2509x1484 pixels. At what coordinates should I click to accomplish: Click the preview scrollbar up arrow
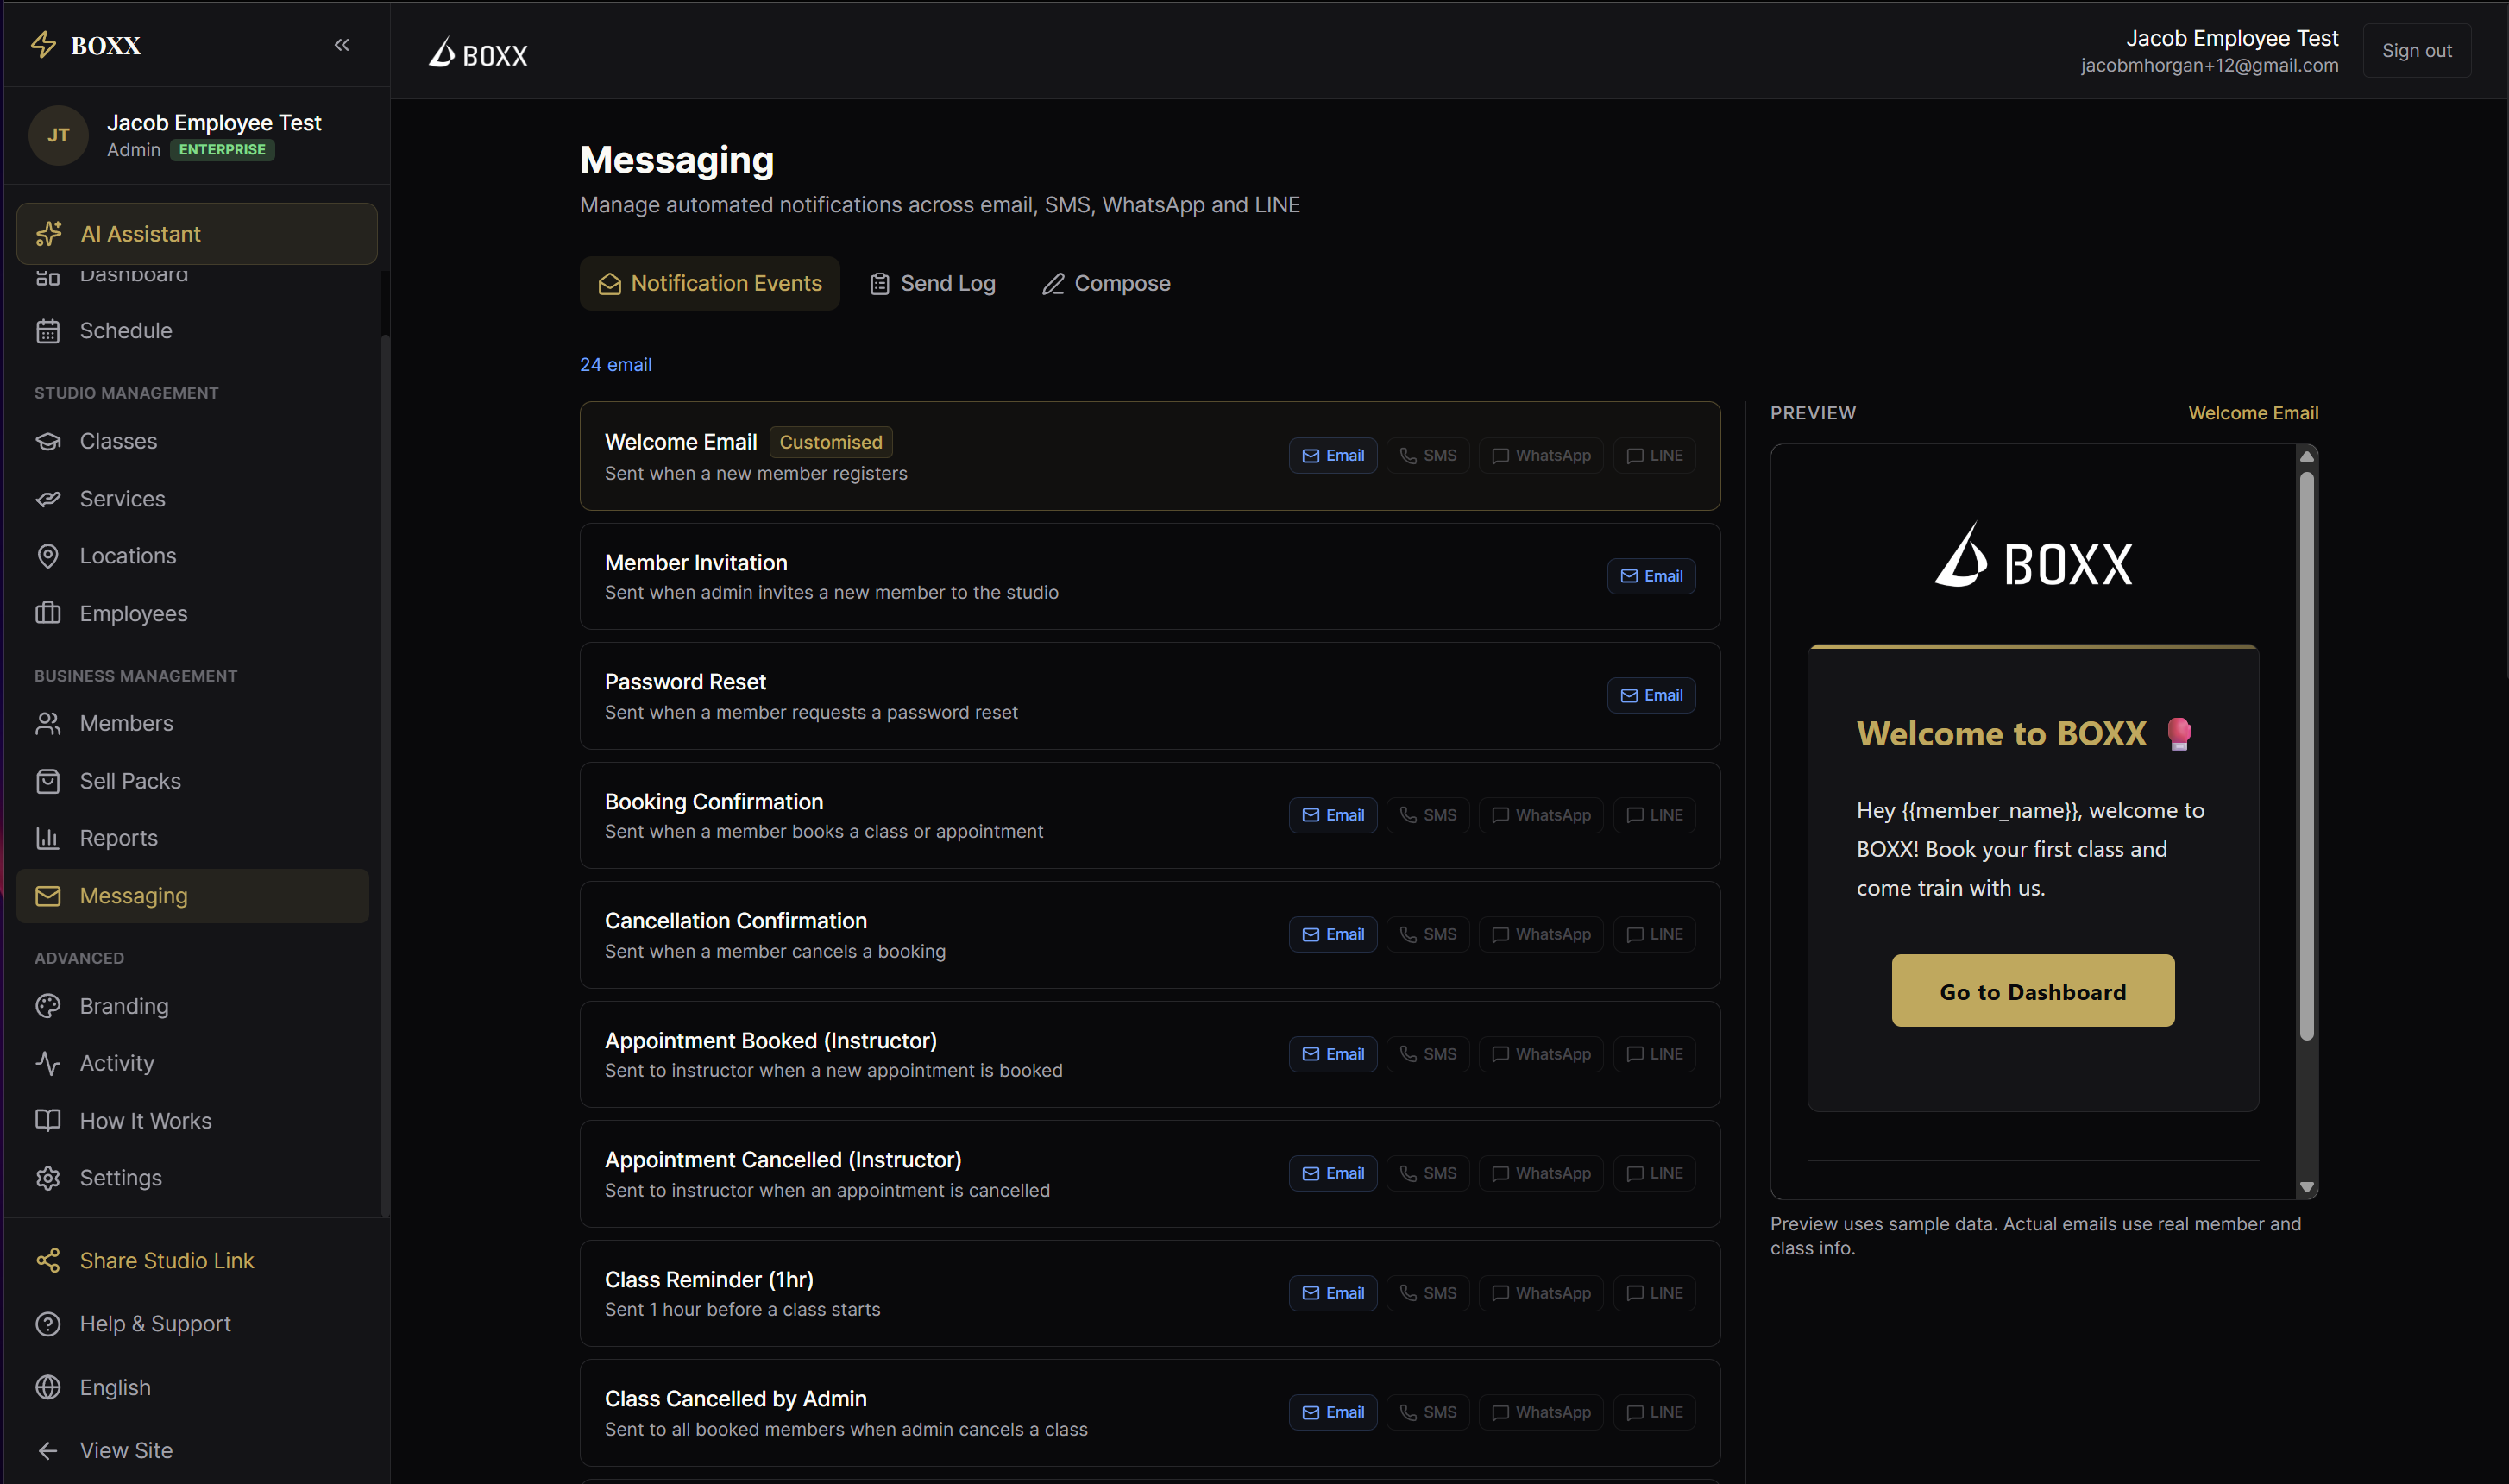click(x=2306, y=456)
